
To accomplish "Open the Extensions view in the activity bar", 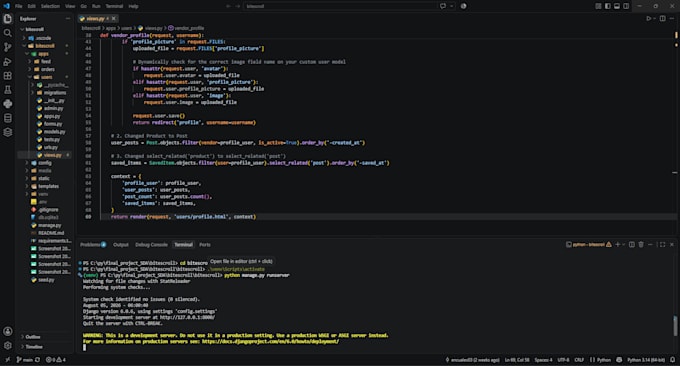I will tap(7, 76).
